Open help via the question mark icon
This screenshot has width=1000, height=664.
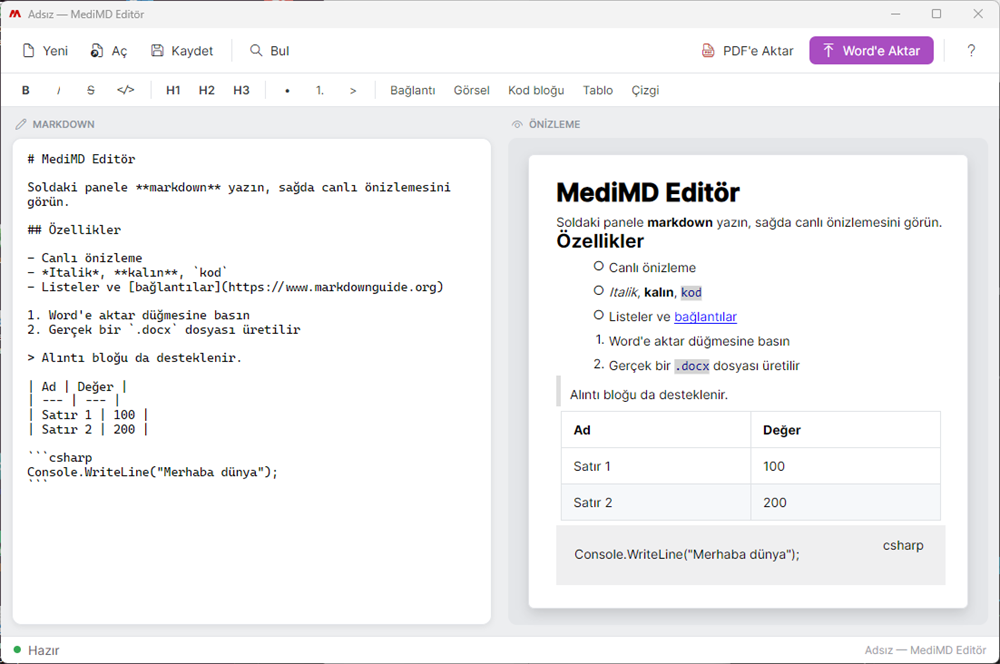(x=971, y=51)
